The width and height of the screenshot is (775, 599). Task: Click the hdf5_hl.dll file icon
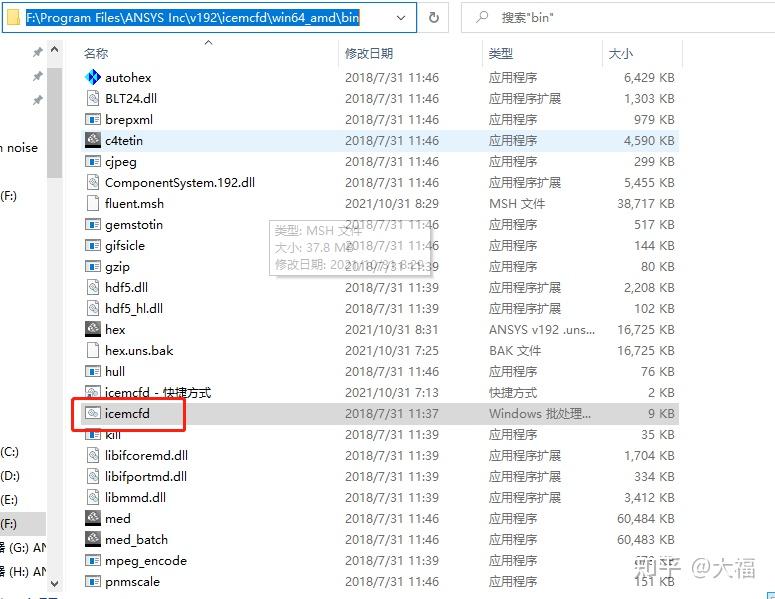(93, 308)
